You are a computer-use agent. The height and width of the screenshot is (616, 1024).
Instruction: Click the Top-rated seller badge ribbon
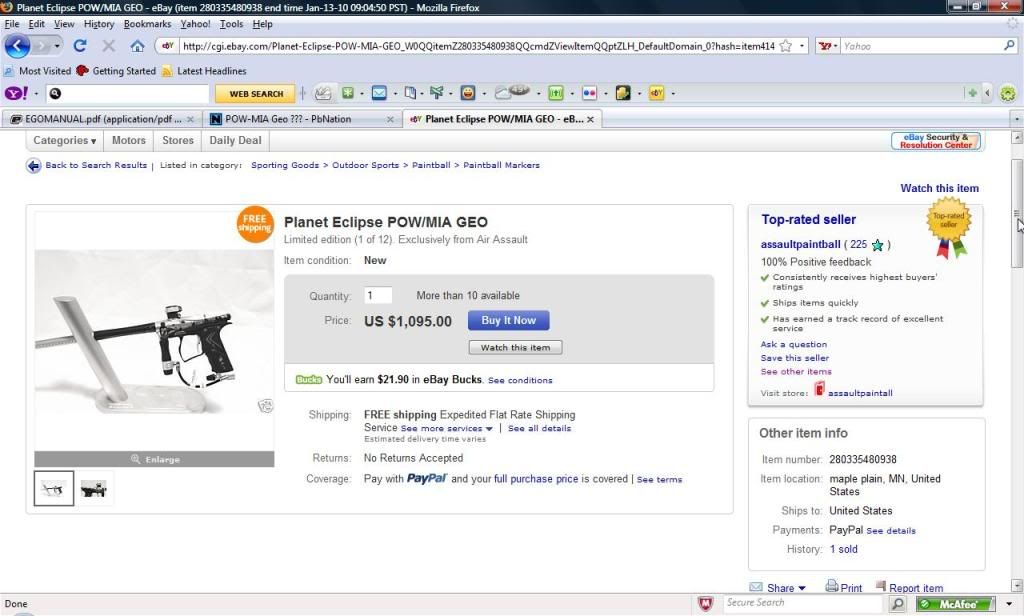[949, 226]
